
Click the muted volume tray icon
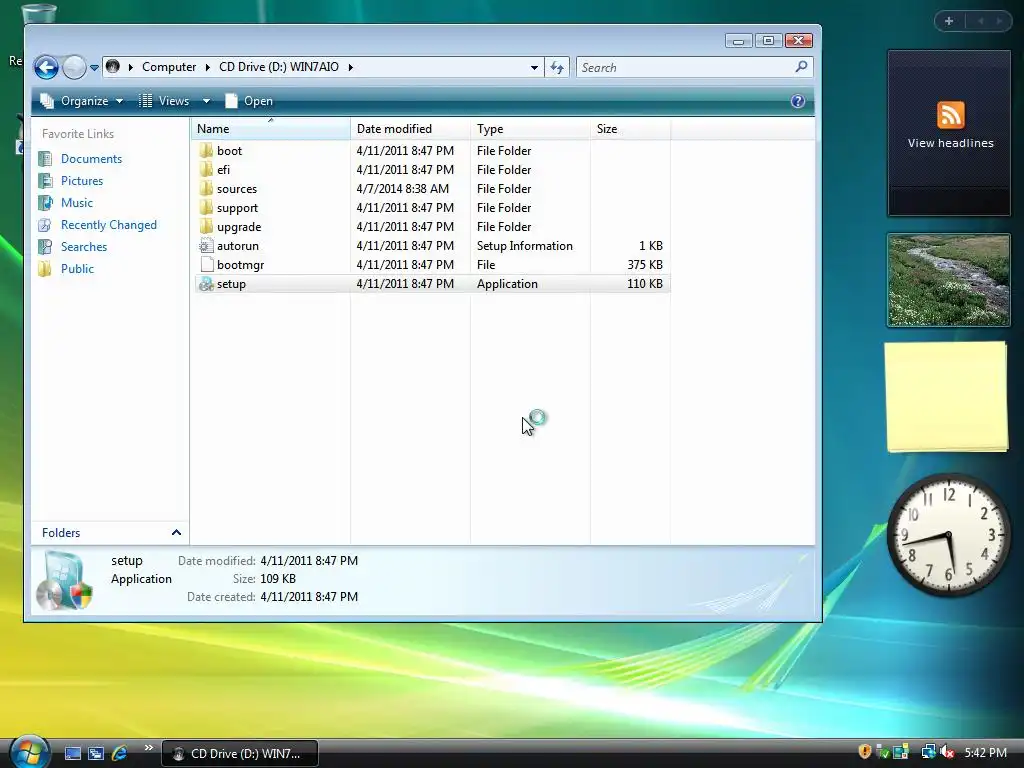[x=947, y=753]
